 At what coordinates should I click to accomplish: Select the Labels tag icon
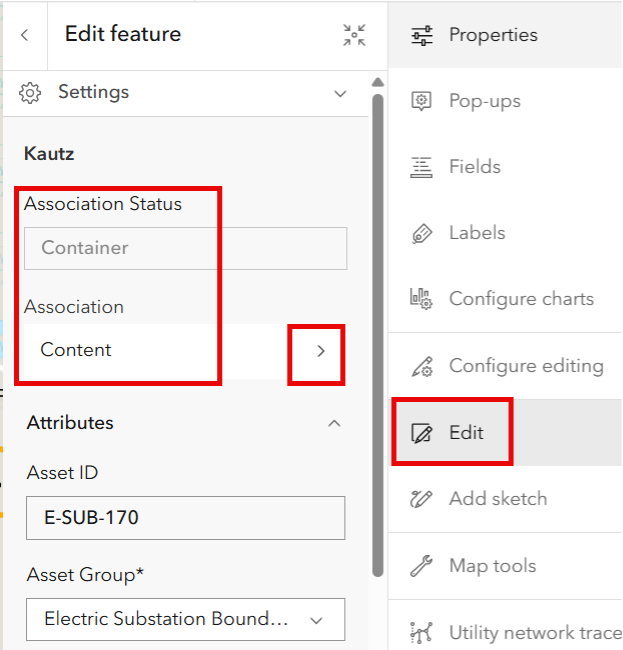422,233
